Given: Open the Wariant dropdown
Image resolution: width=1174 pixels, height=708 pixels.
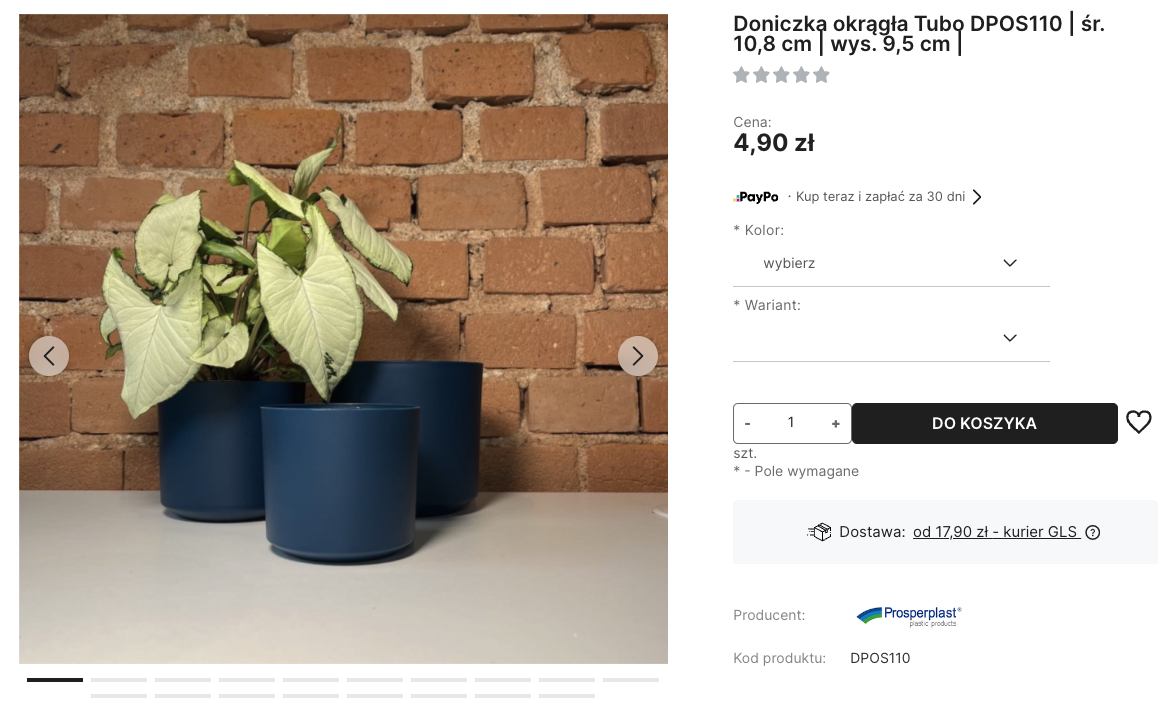Looking at the screenshot, I should point(891,338).
